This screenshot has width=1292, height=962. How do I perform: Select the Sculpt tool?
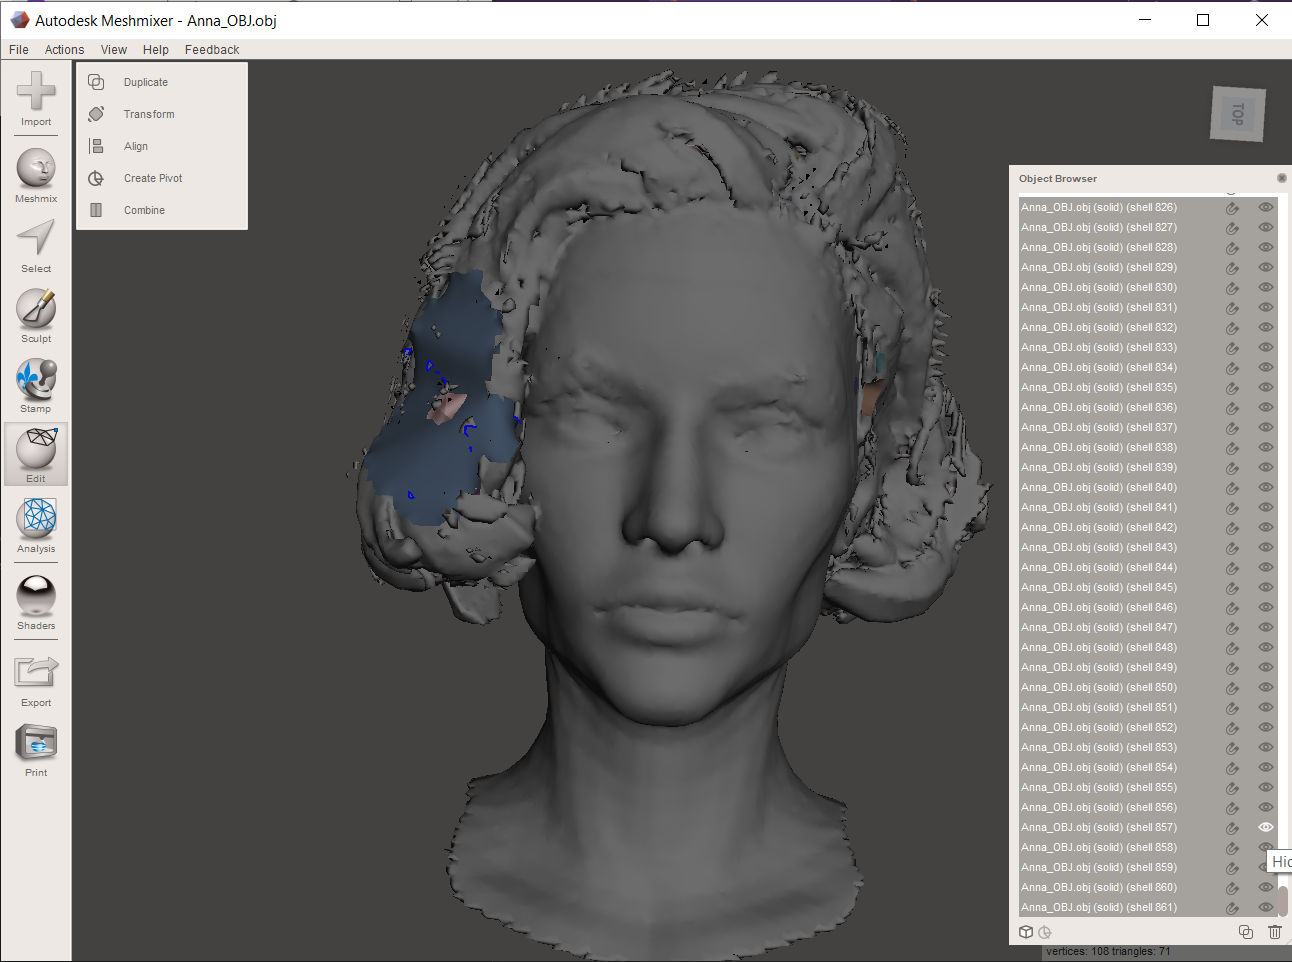click(x=36, y=315)
